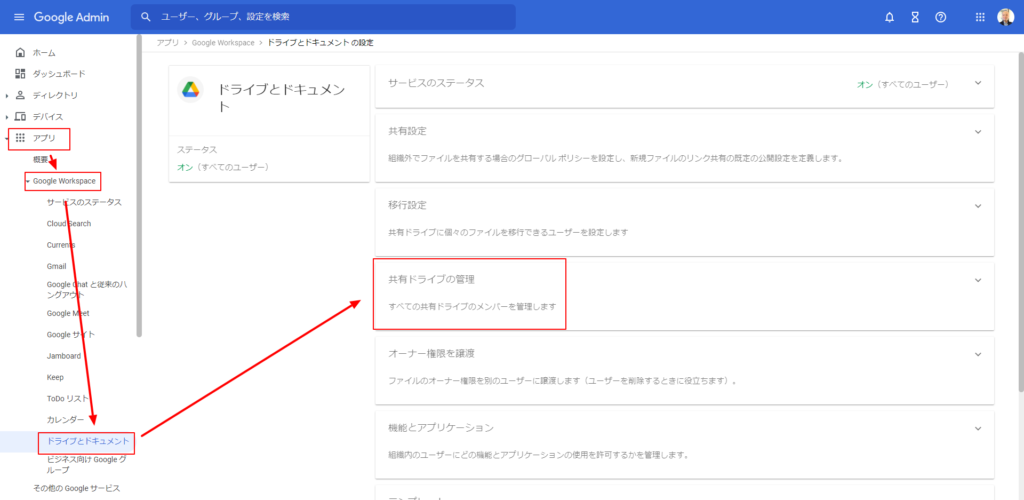Click the ダッシュボード dashboard icon
The width and height of the screenshot is (1024, 500).
tap(20, 74)
